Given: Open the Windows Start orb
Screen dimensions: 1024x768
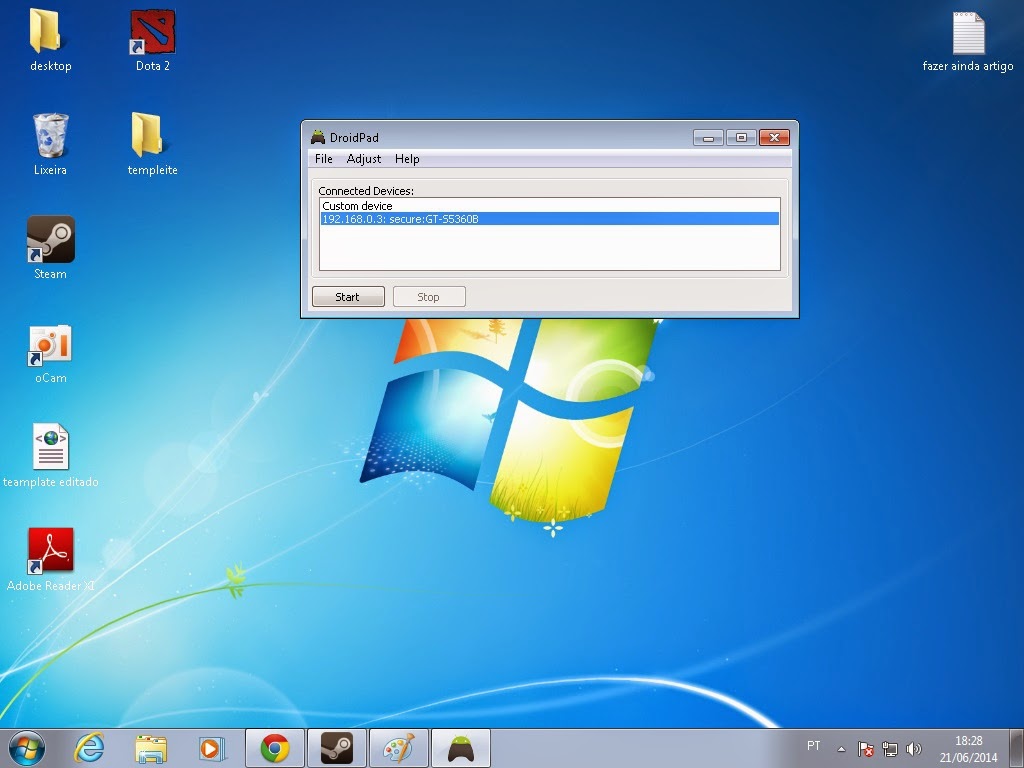Looking at the screenshot, I should (27, 748).
